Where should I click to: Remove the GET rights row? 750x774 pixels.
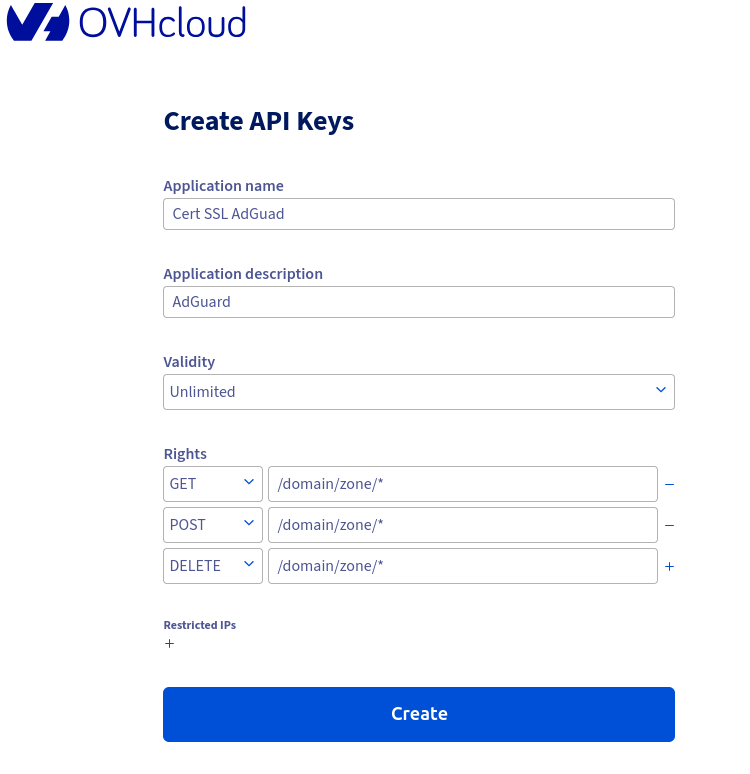669,484
